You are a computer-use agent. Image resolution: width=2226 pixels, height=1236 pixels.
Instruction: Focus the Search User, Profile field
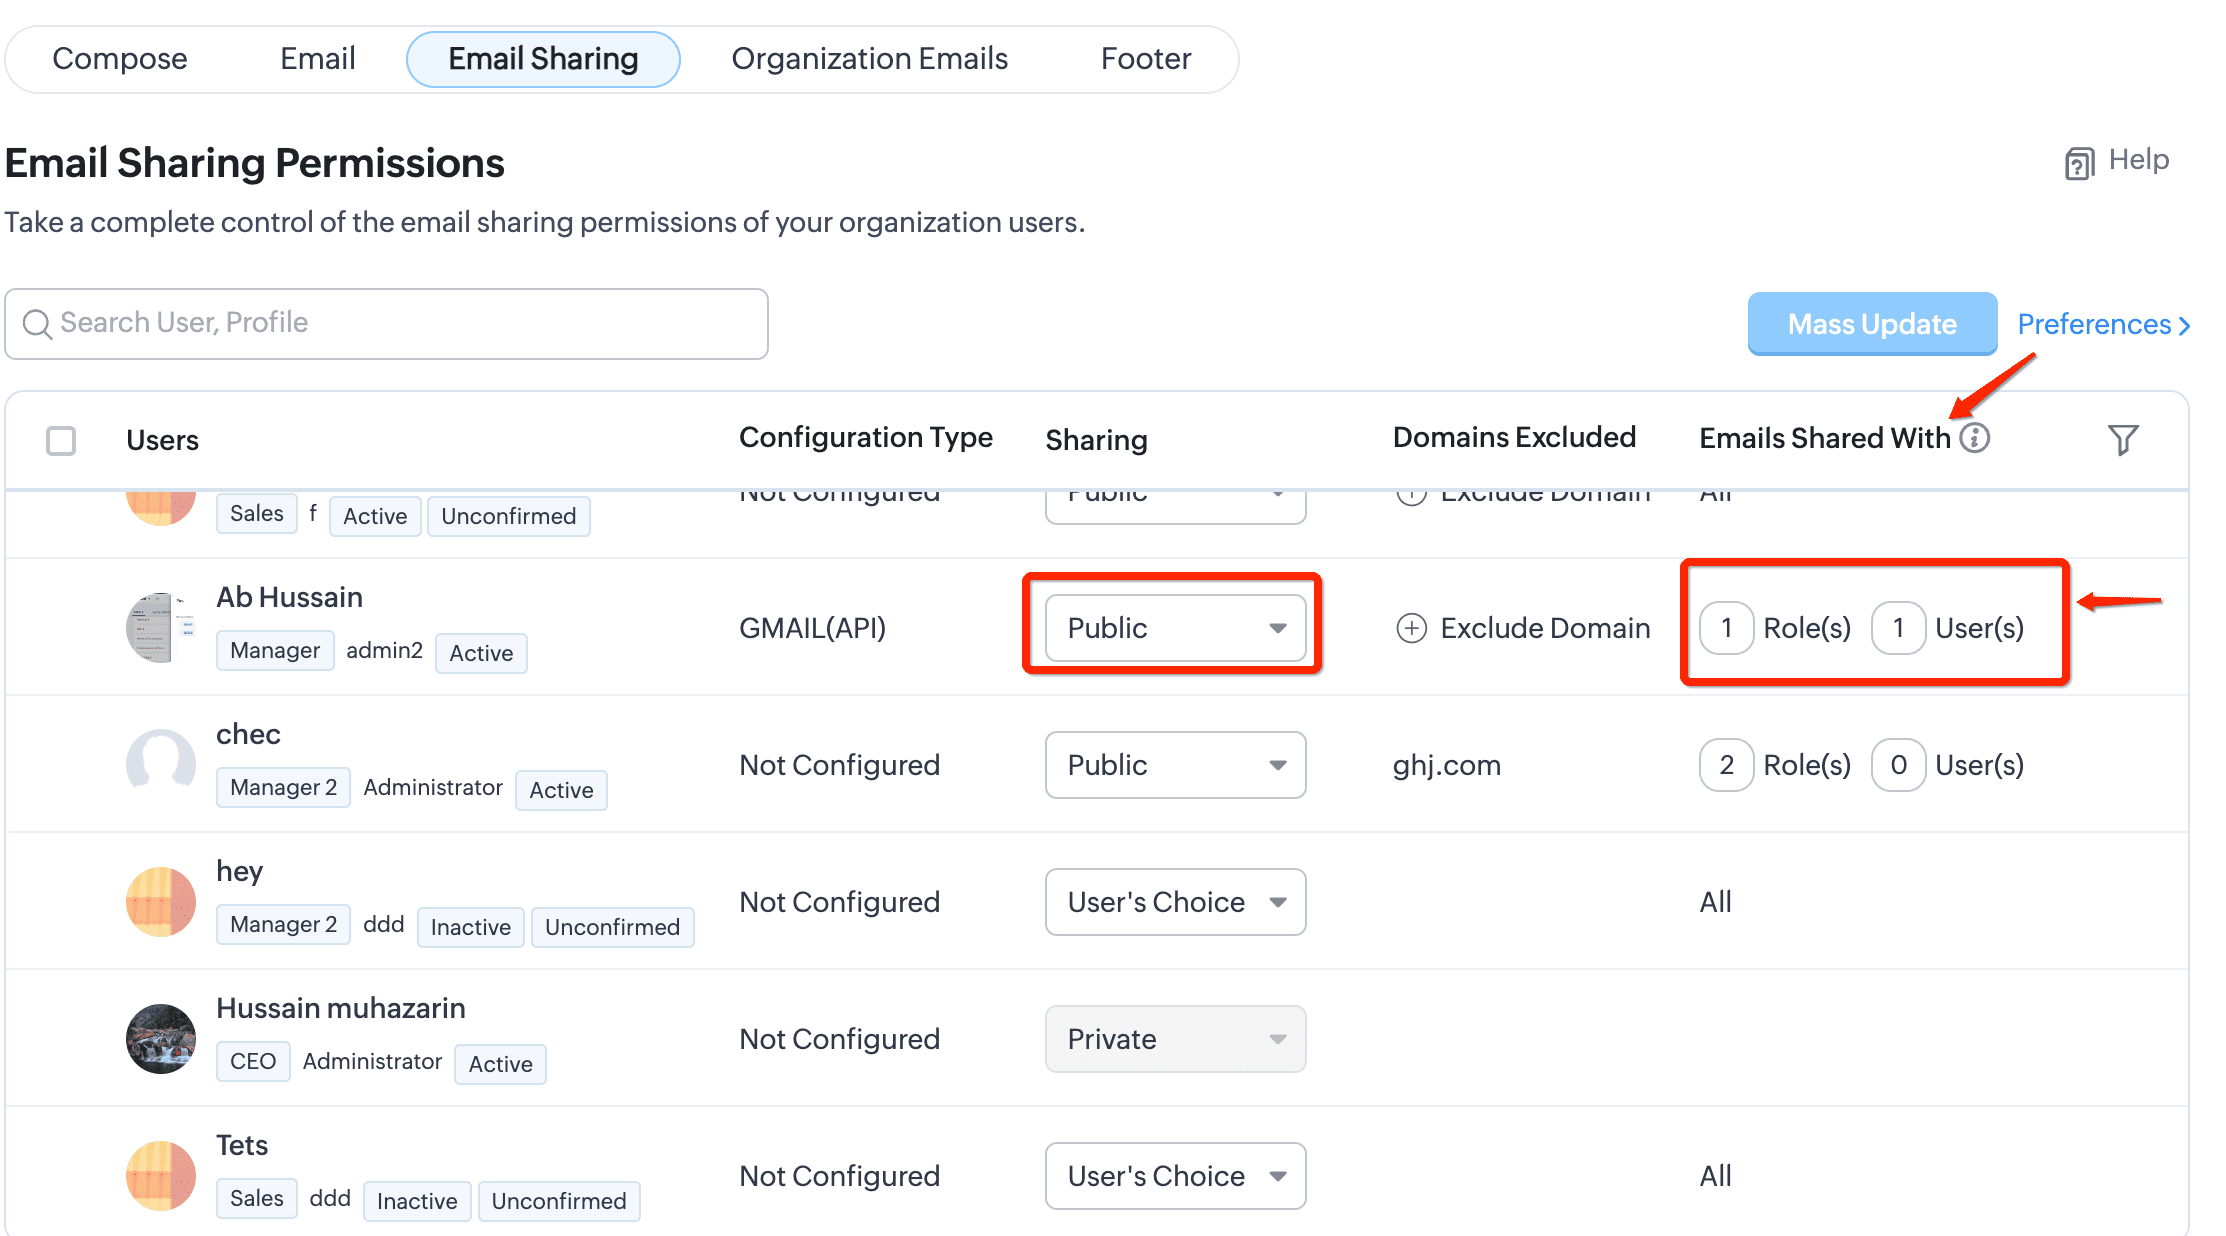pos(400,323)
